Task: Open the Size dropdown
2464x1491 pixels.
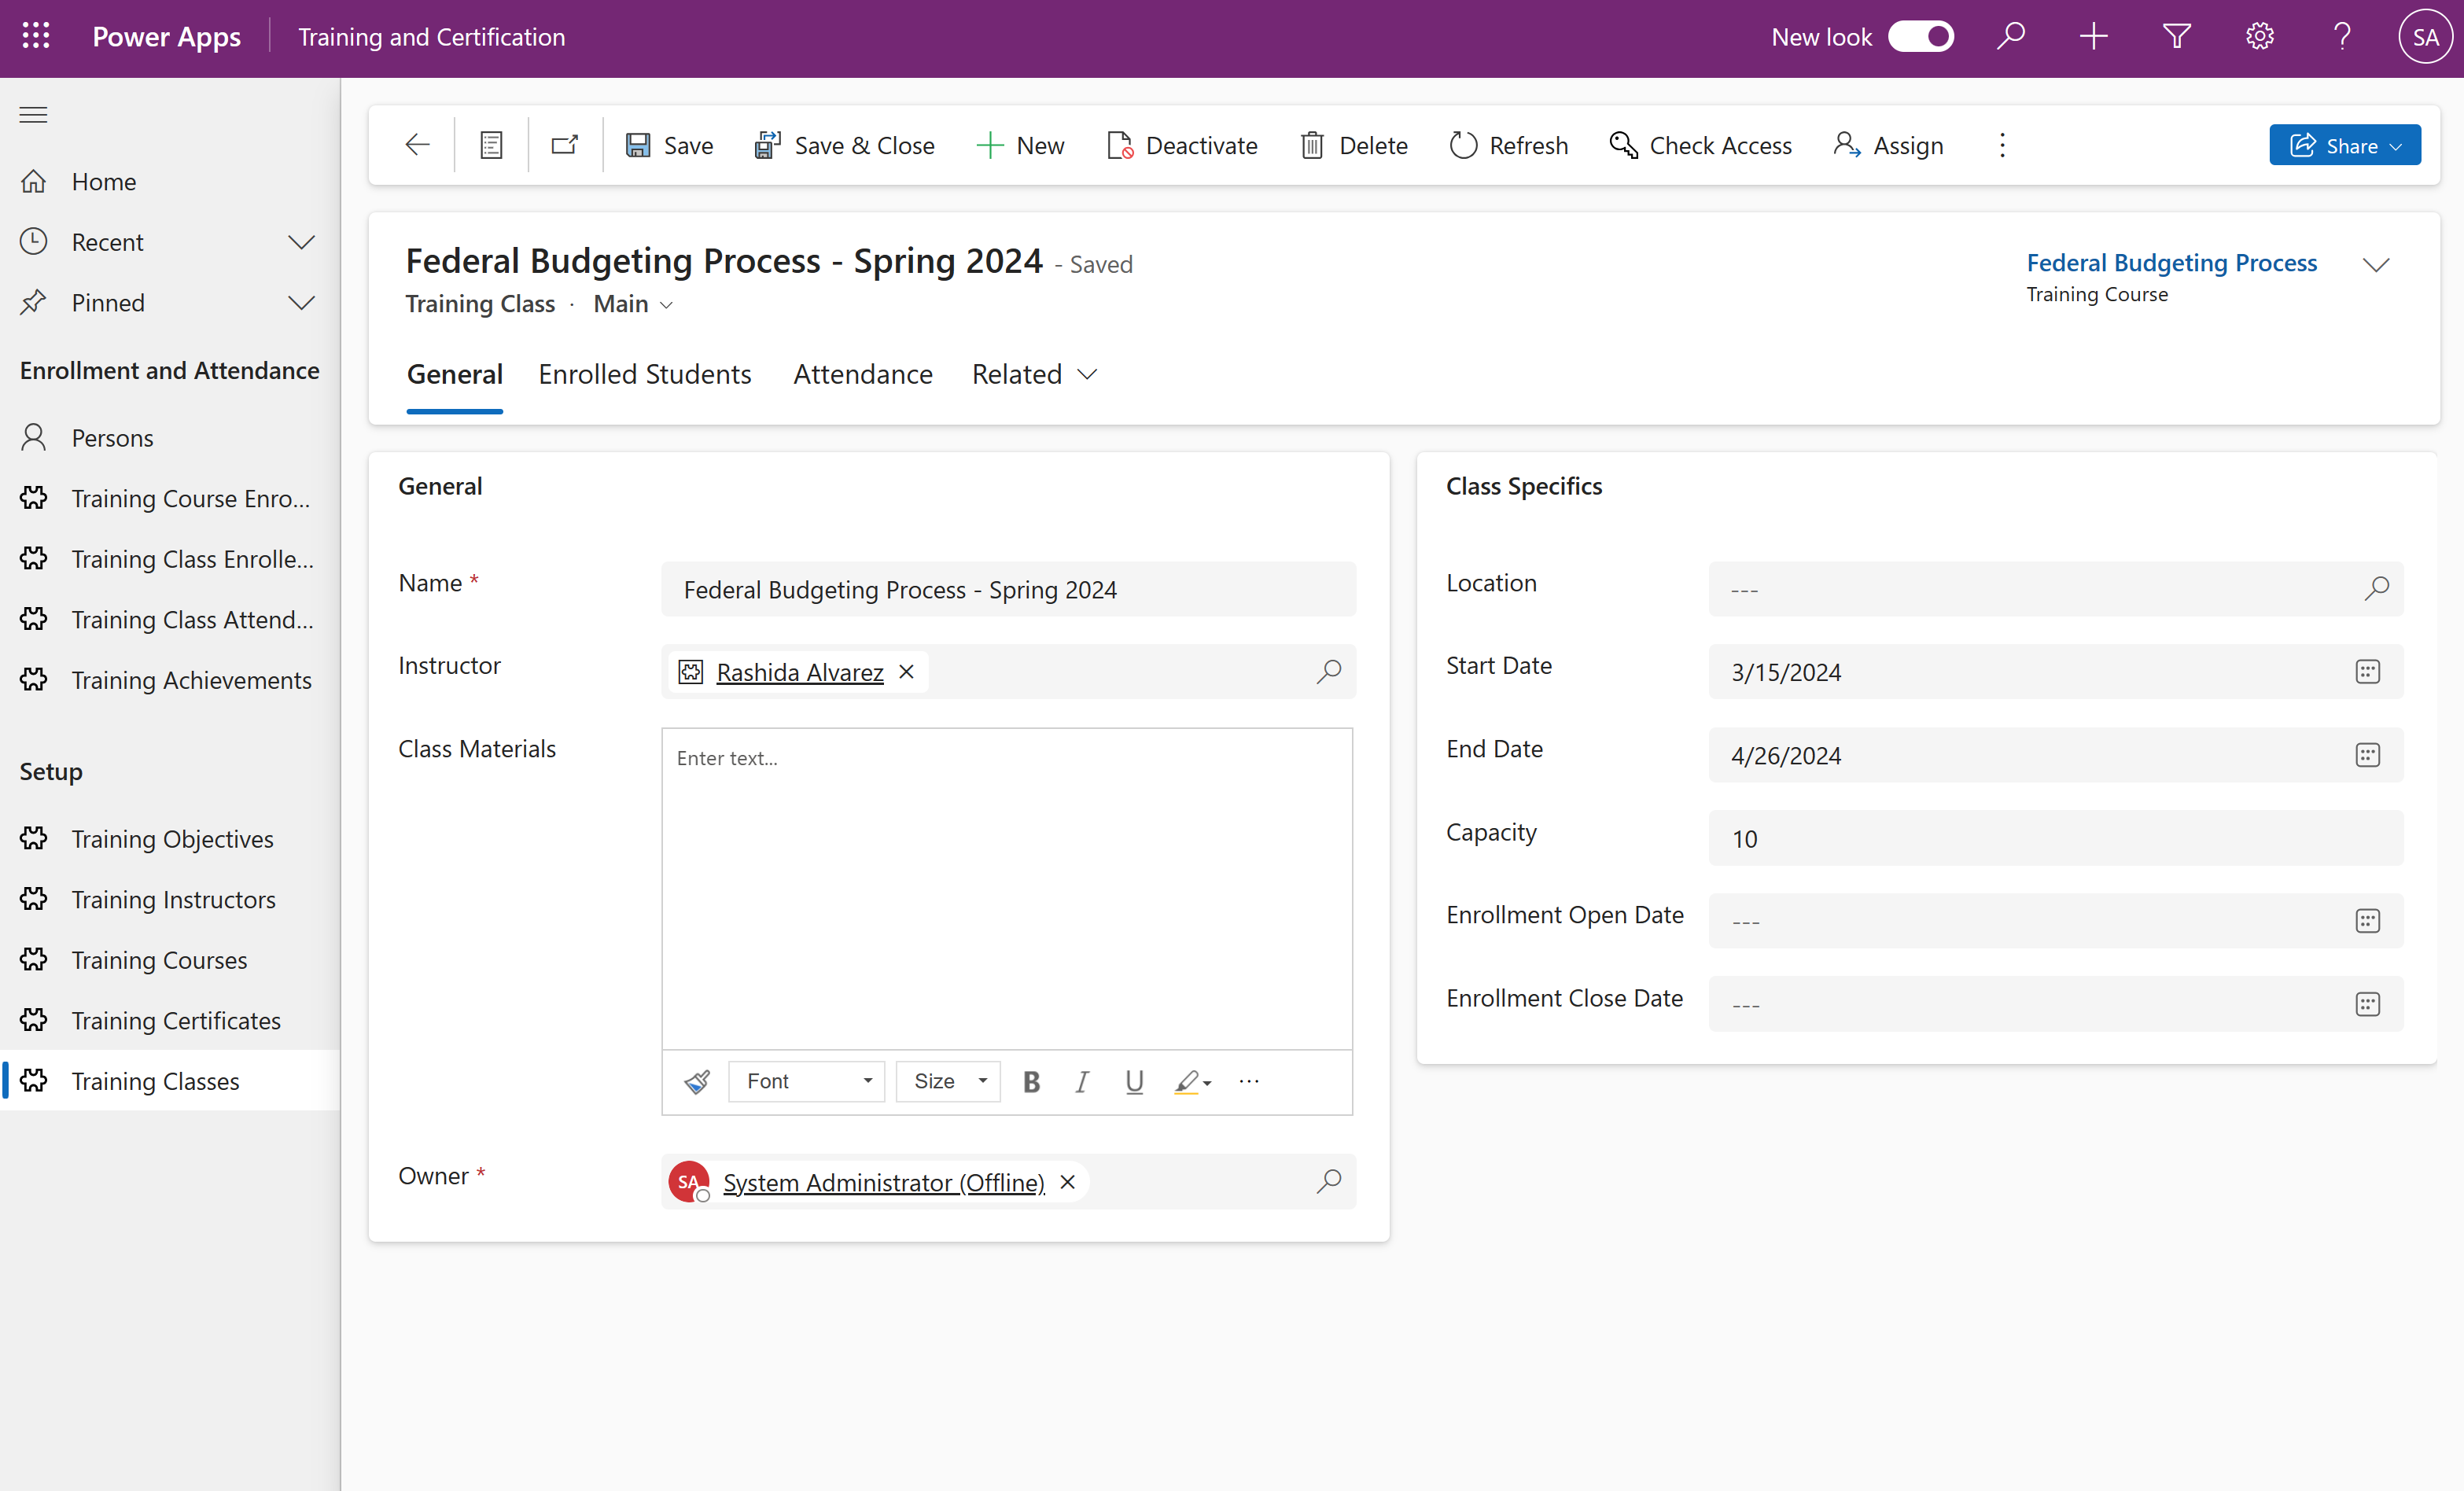Action: pos(948,1082)
